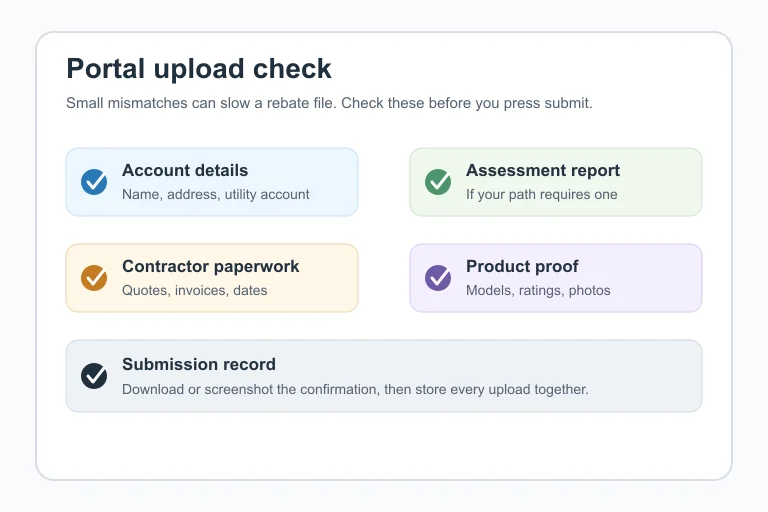Viewport: 768px width, 512px height.
Task: Select the 'Submission record' heading
Action: coord(199,364)
